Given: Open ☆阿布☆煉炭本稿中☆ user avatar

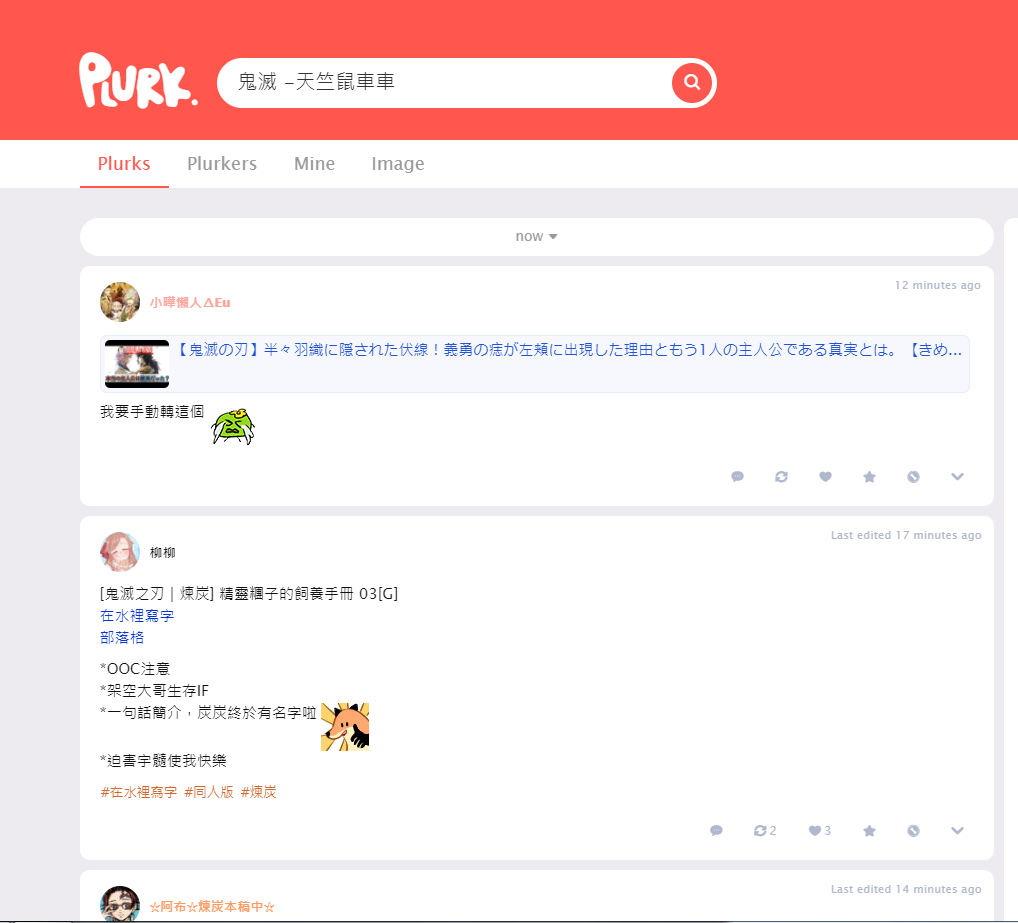Looking at the screenshot, I should pyautogui.click(x=120, y=904).
